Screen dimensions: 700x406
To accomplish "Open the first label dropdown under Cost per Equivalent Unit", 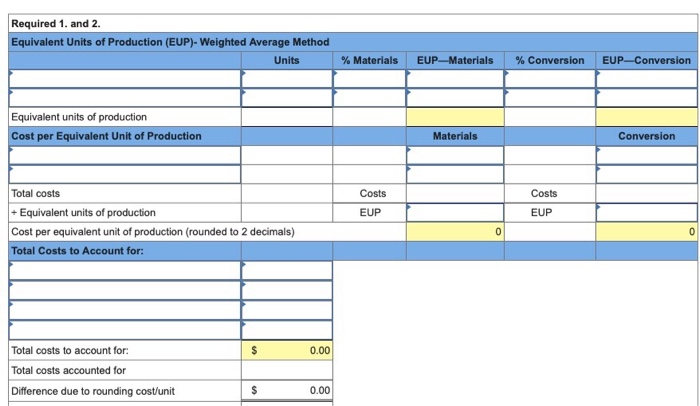I will coord(125,155).
